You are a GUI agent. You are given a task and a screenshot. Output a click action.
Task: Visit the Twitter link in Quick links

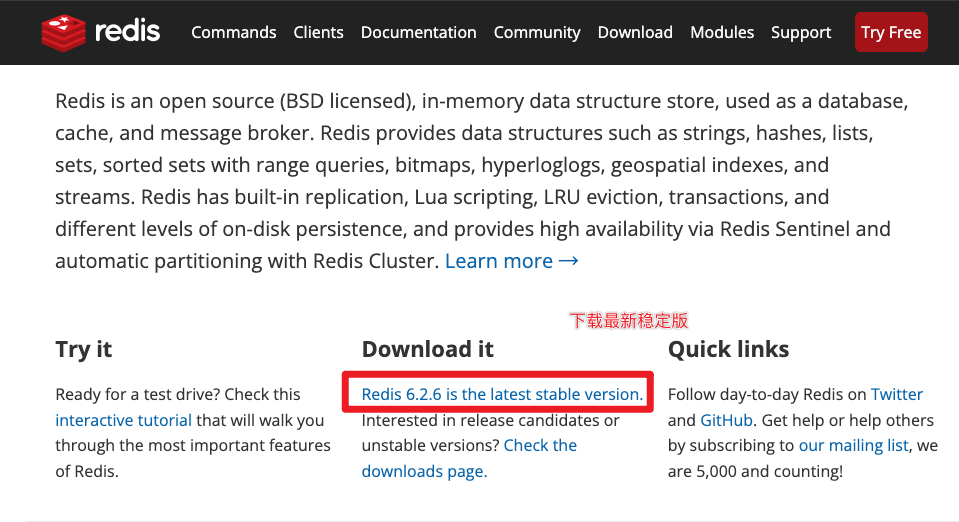click(x=897, y=394)
